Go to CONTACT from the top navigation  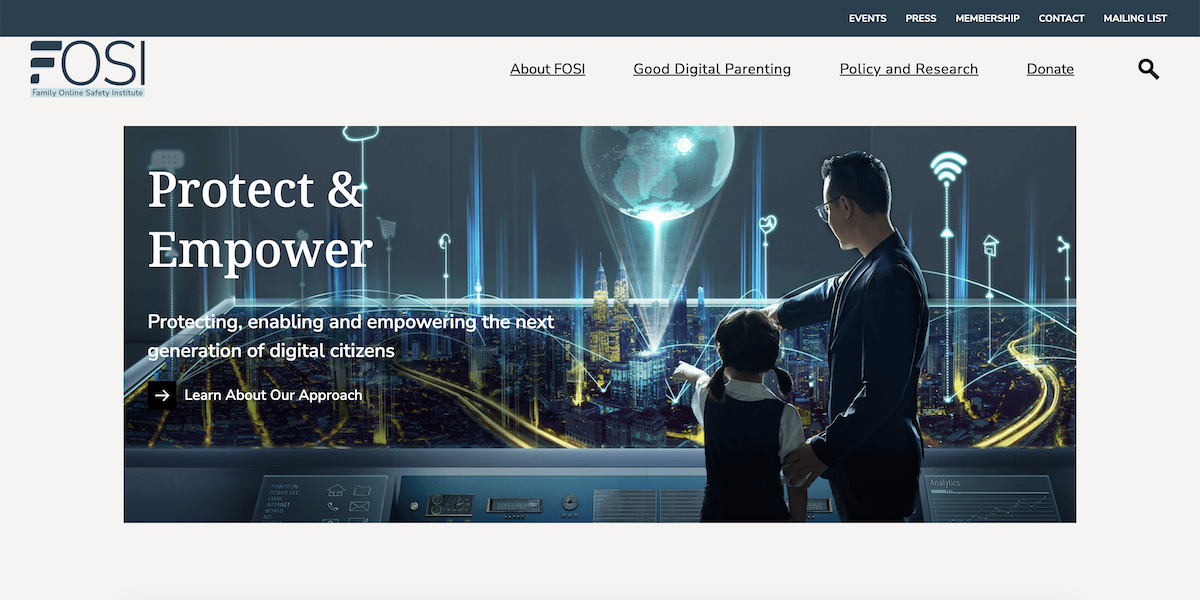coord(1061,18)
